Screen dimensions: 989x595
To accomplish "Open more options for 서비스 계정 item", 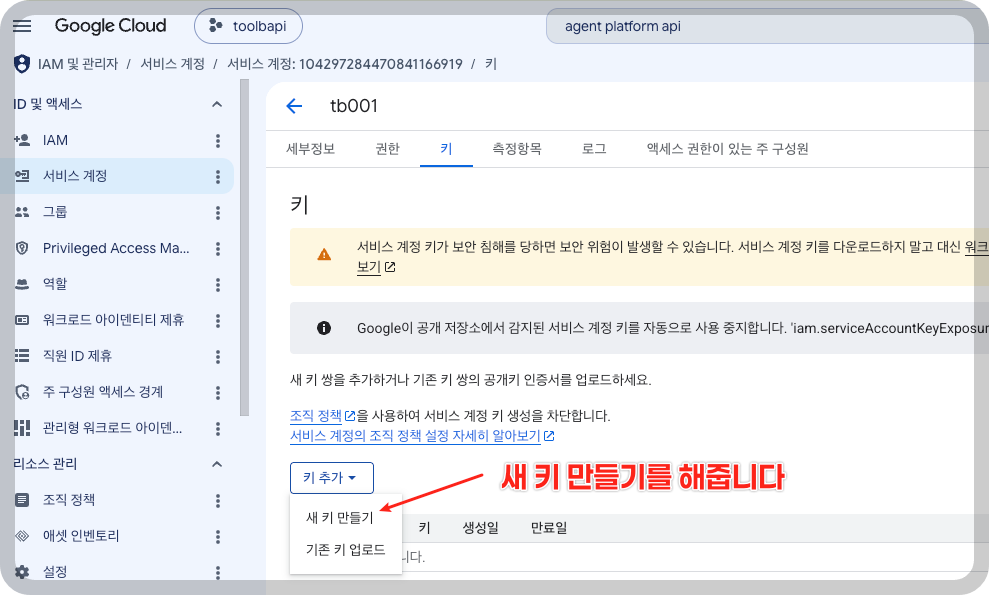I will coord(218,177).
